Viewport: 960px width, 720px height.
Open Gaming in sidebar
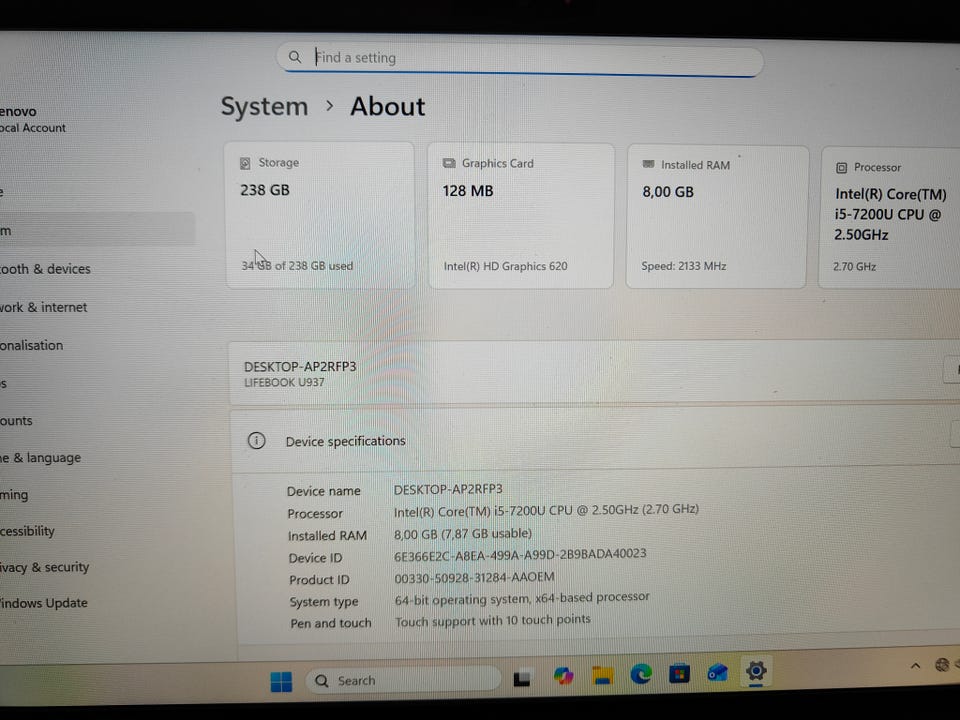[15, 495]
